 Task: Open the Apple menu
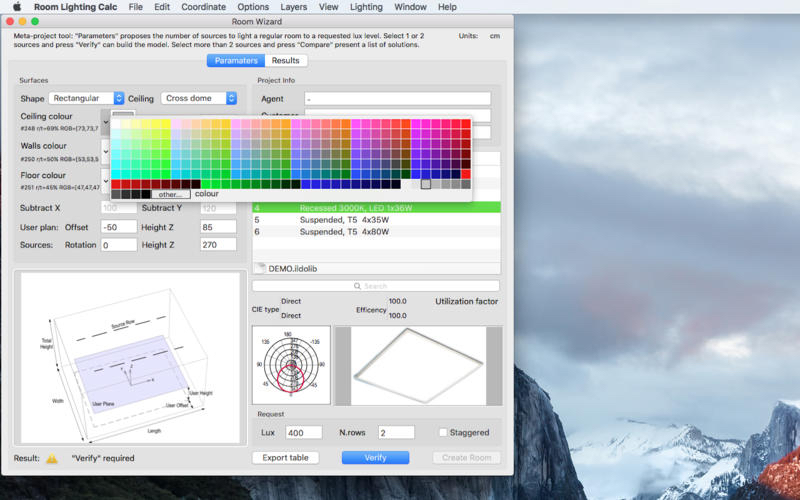[17, 7]
